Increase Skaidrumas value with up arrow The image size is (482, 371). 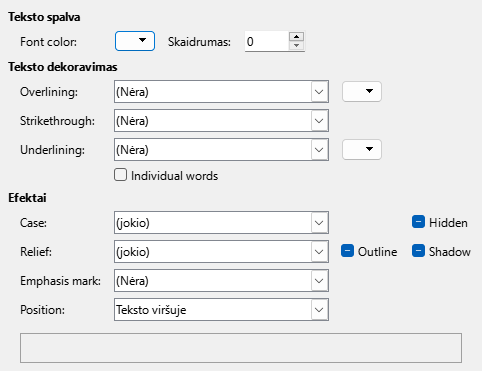(296, 36)
